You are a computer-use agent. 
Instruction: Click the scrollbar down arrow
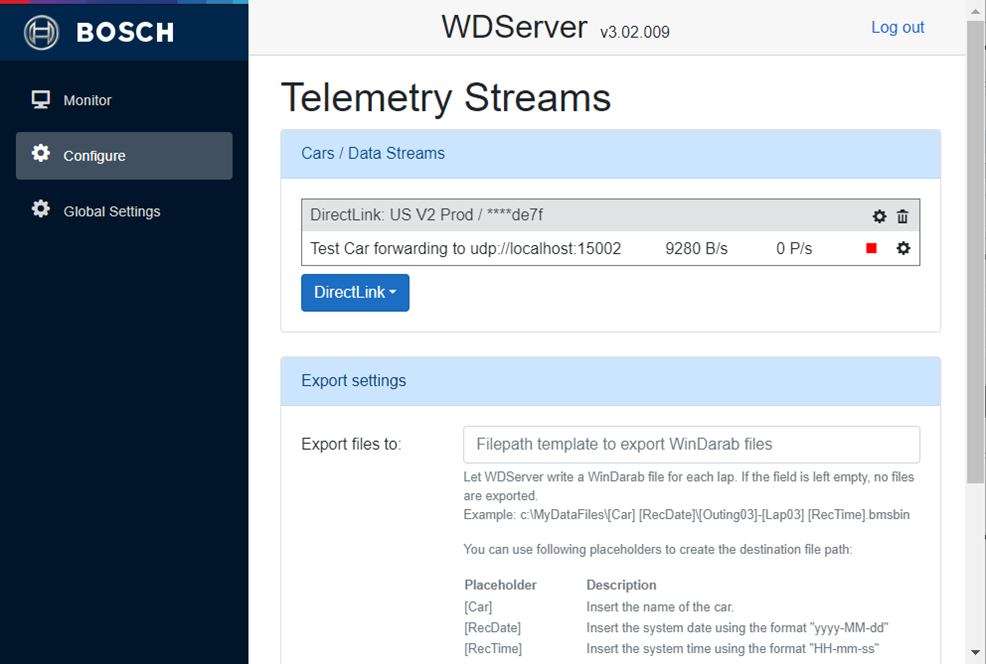point(975,653)
